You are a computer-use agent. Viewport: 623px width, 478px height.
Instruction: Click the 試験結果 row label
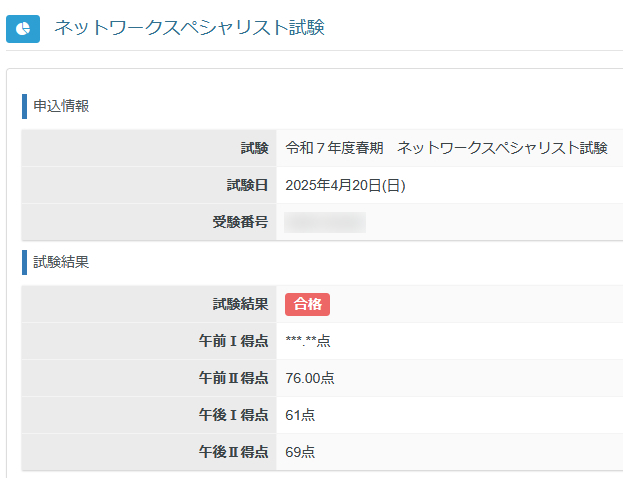pos(240,304)
